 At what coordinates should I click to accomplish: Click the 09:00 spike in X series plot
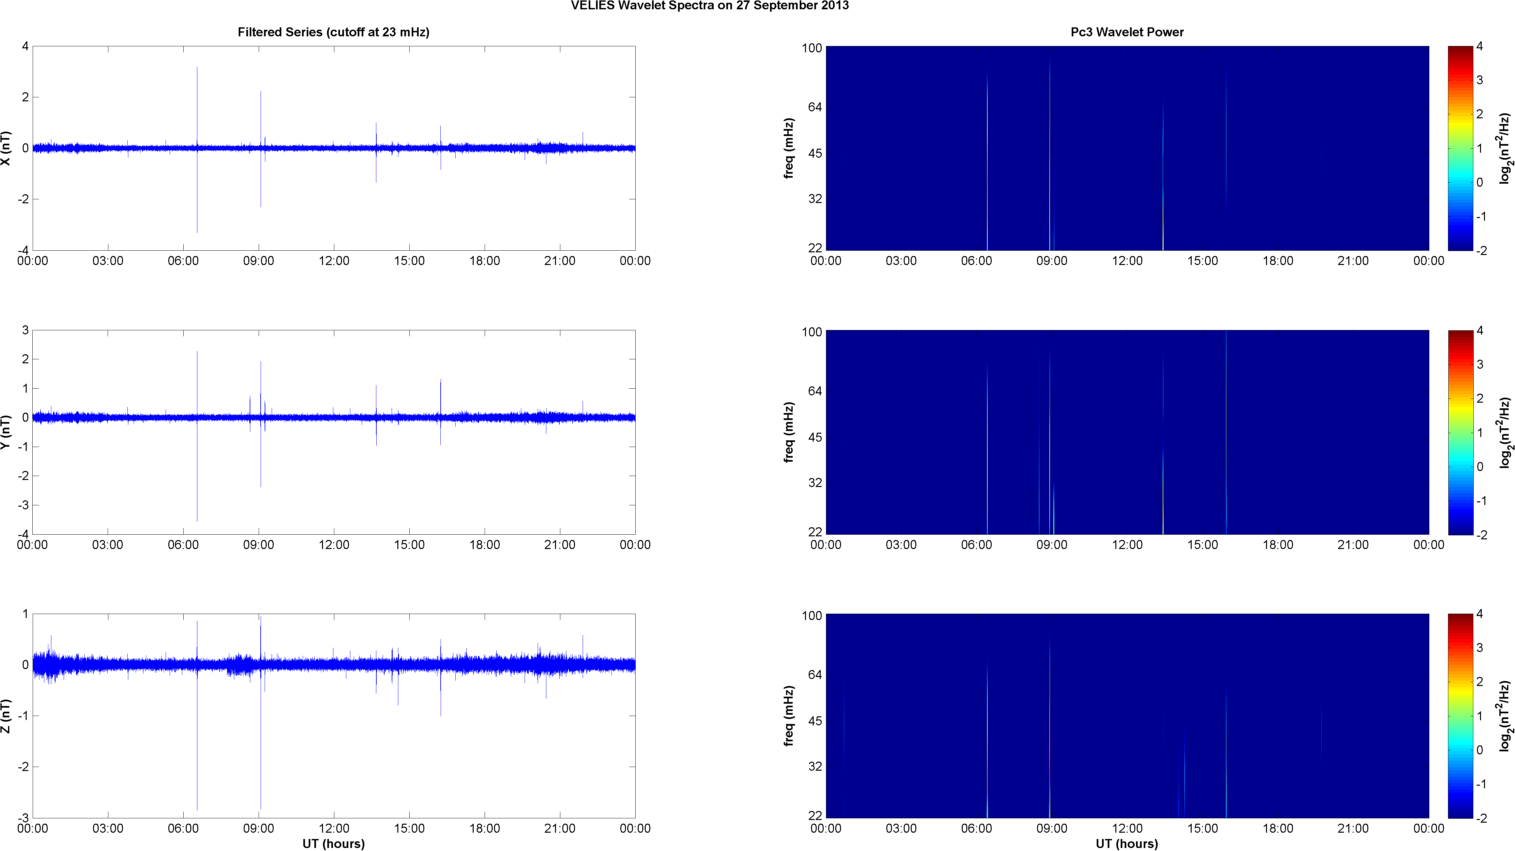261,149
